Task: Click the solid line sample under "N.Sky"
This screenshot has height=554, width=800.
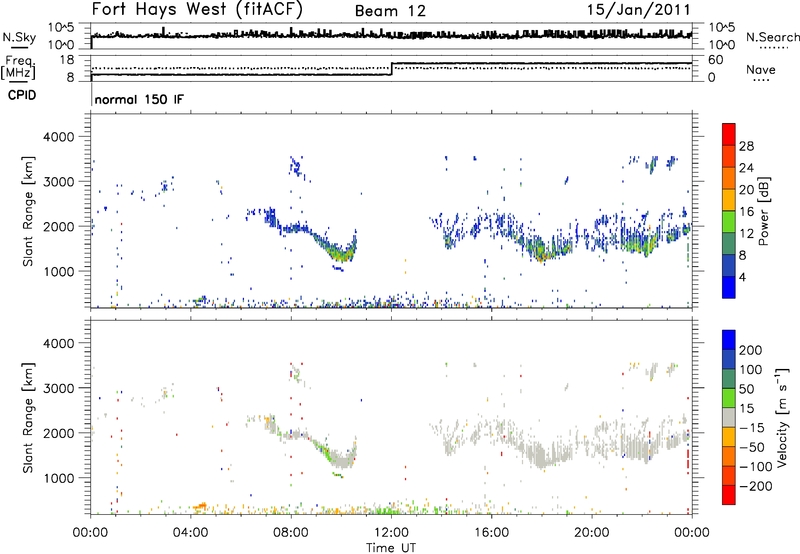Action: pos(19,48)
